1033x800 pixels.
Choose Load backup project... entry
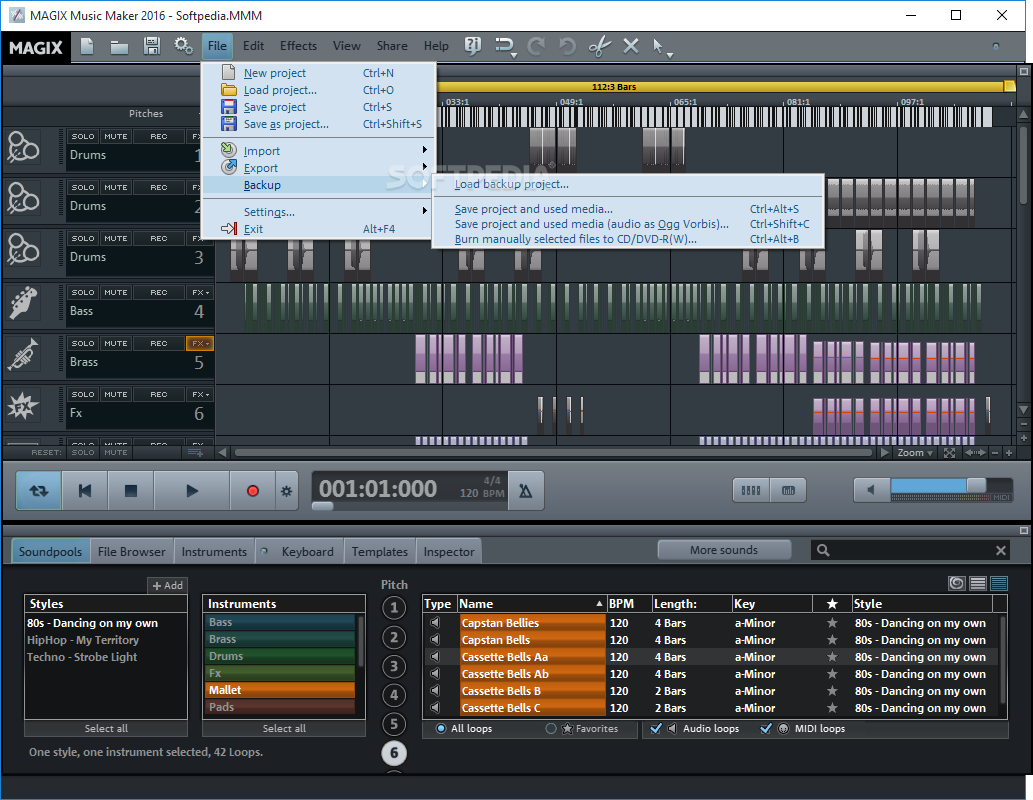click(x=627, y=185)
